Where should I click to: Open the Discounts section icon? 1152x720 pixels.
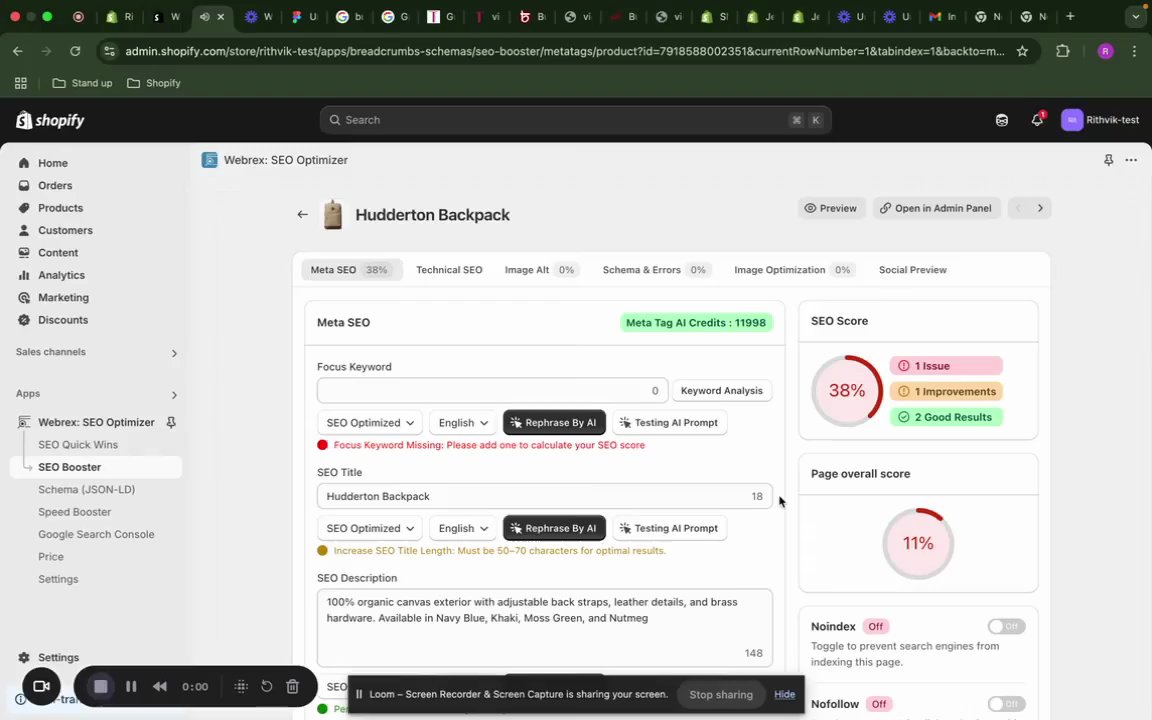pyautogui.click(x=24, y=320)
